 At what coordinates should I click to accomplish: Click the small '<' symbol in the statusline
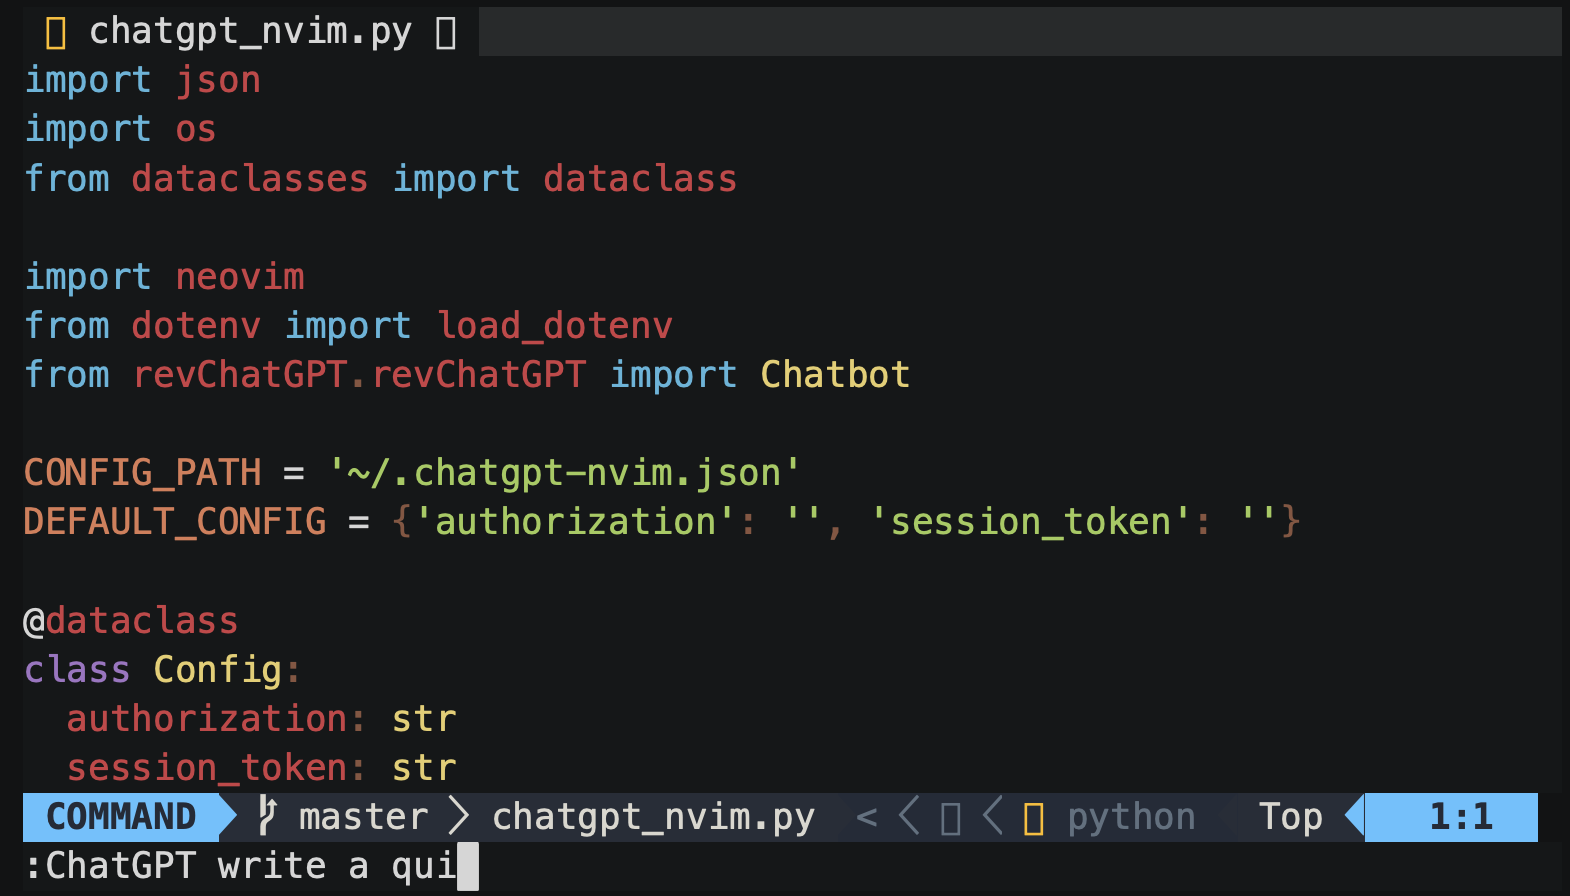(x=867, y=818)
